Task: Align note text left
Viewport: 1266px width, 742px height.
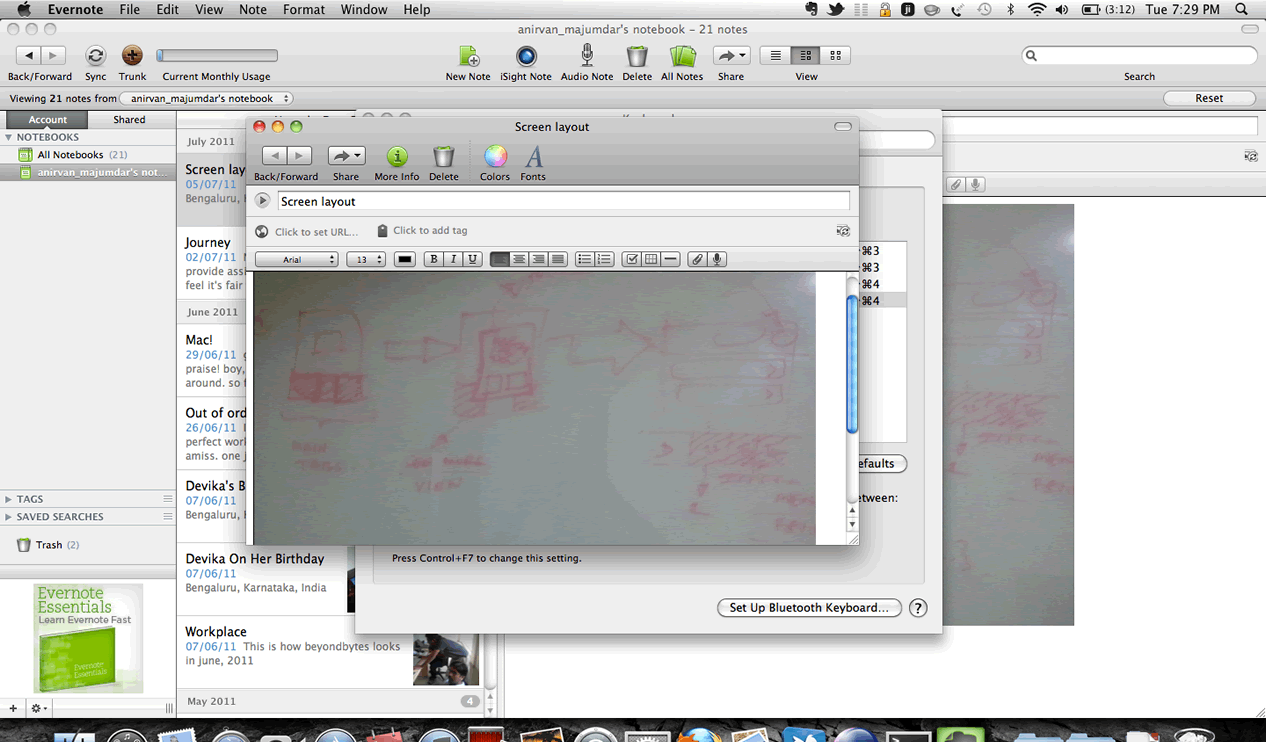Action: coord(500,259)
